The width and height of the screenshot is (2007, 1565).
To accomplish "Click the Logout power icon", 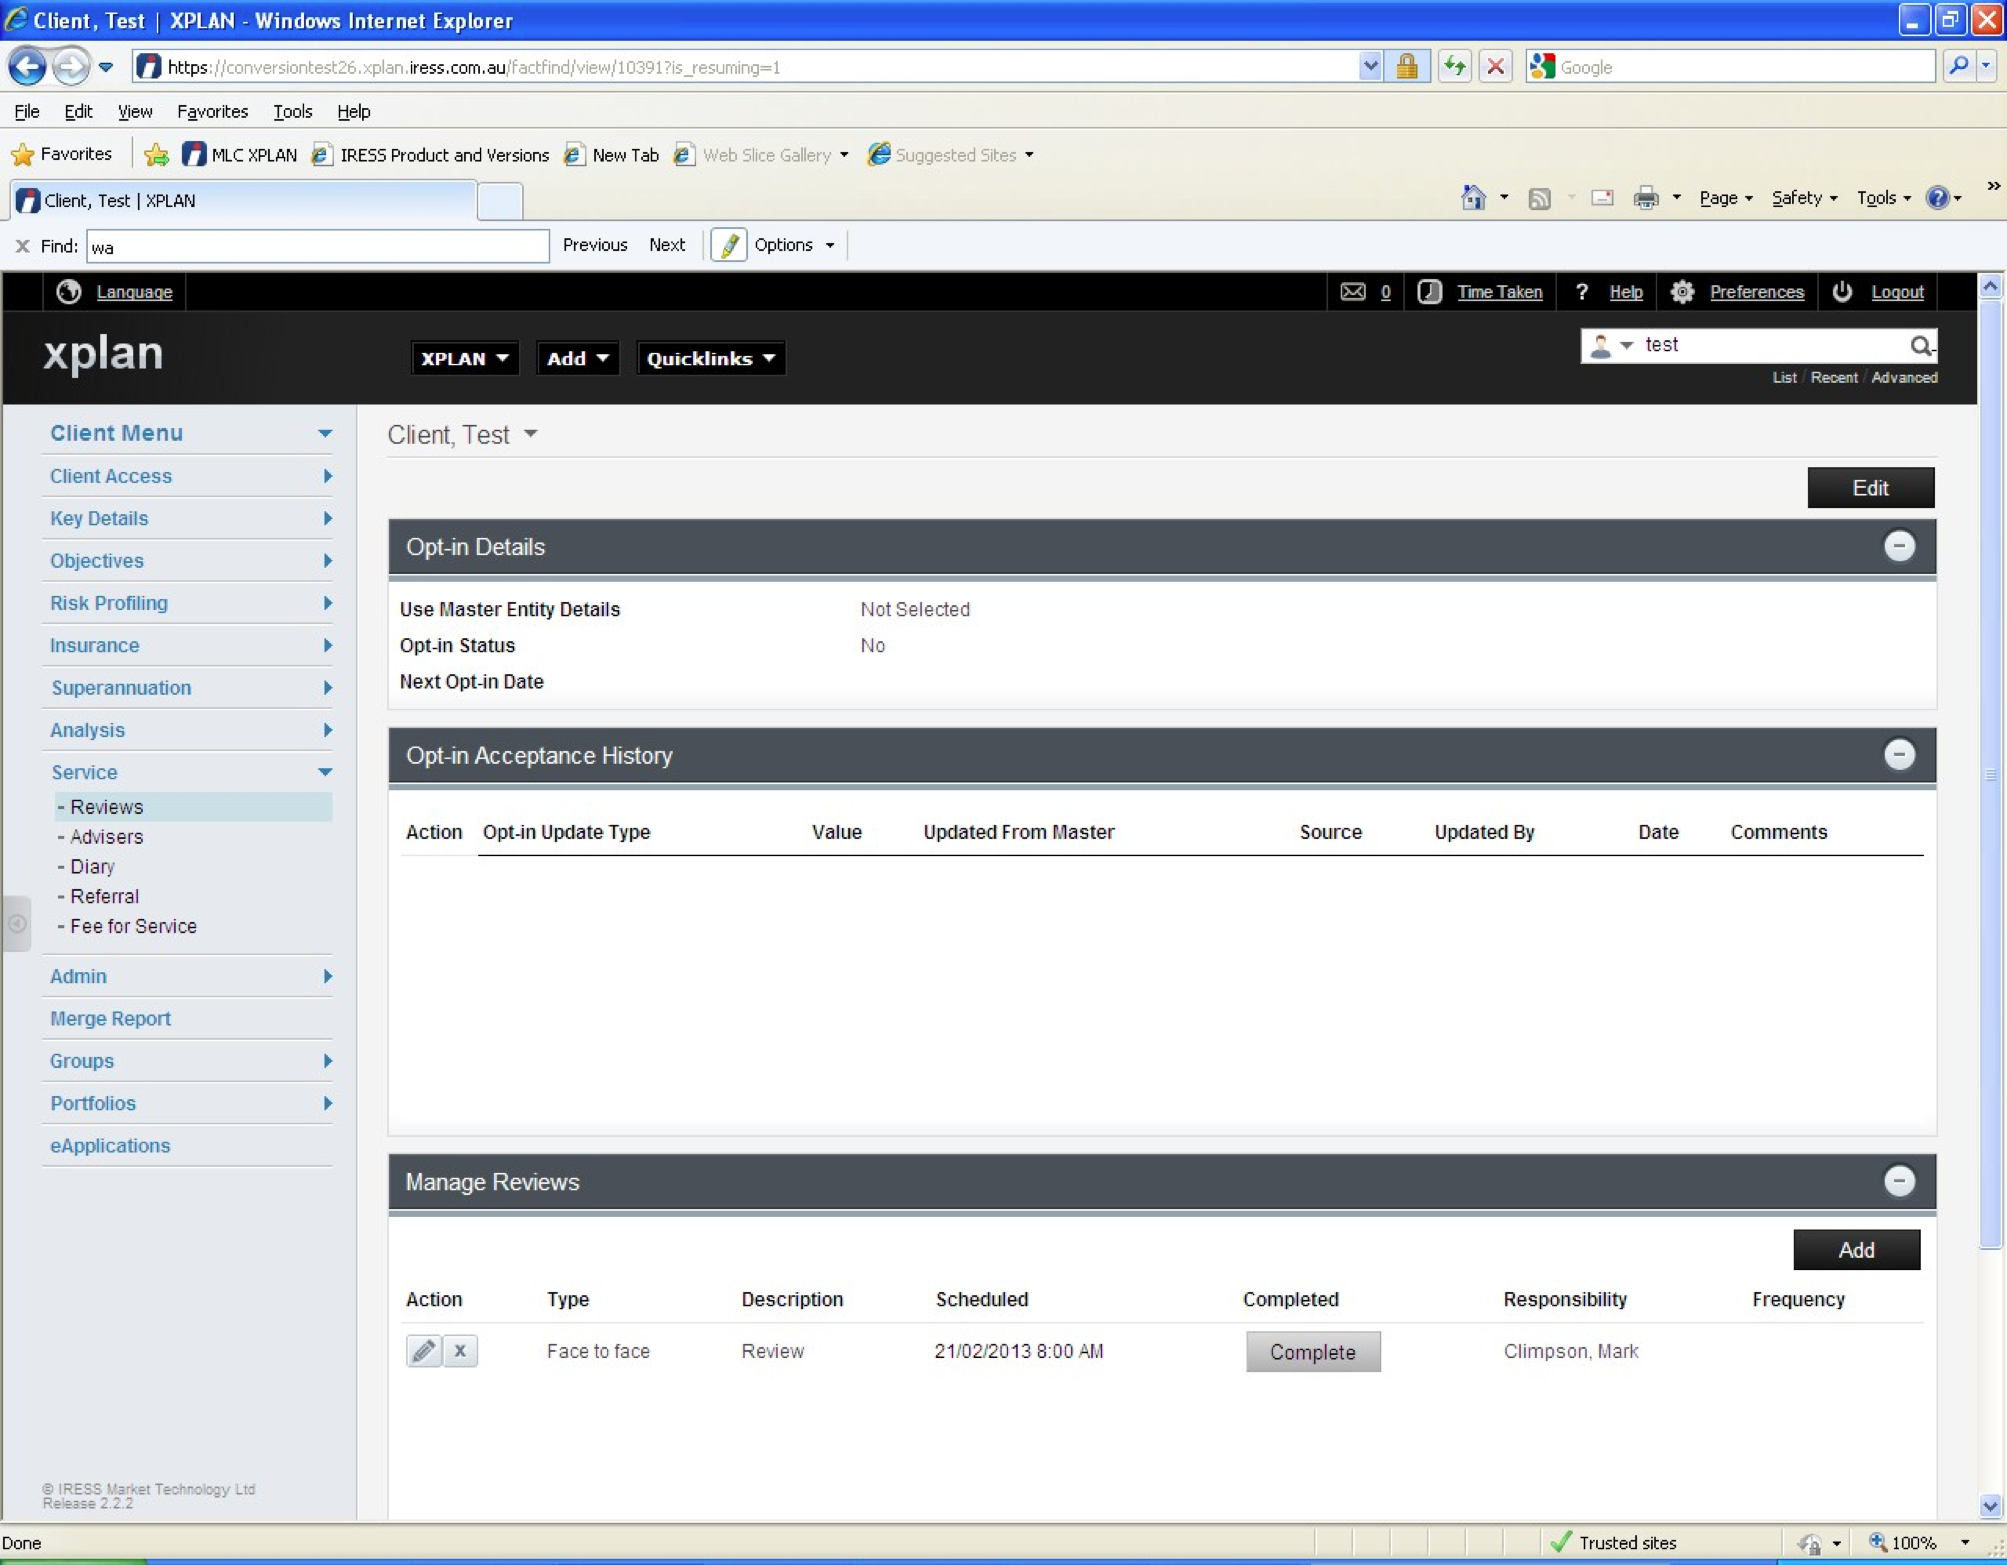I will tap(1842, 292).
